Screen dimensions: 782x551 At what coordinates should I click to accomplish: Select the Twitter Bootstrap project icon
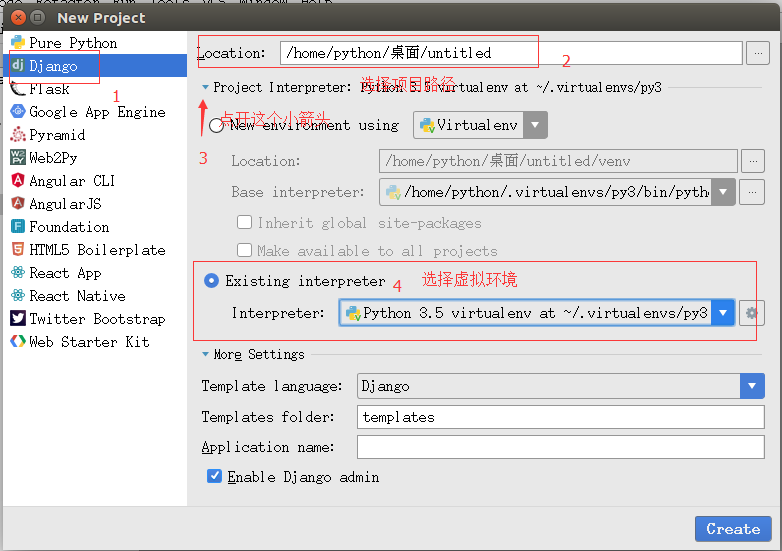pyautogui.click(x=18, y=319)
